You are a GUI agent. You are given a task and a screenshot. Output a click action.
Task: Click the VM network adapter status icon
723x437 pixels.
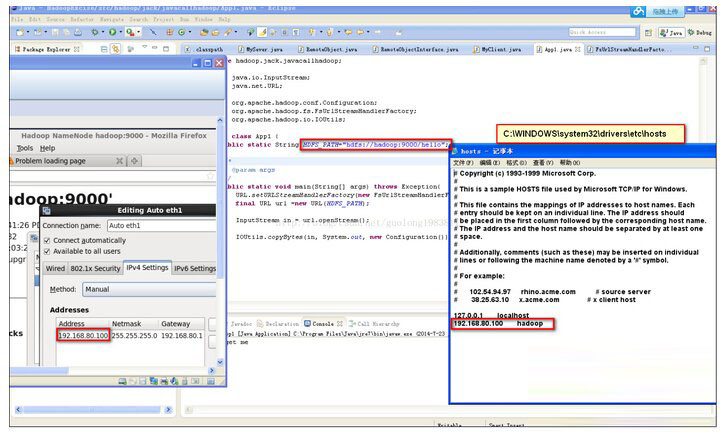click(x=153, y=381)
